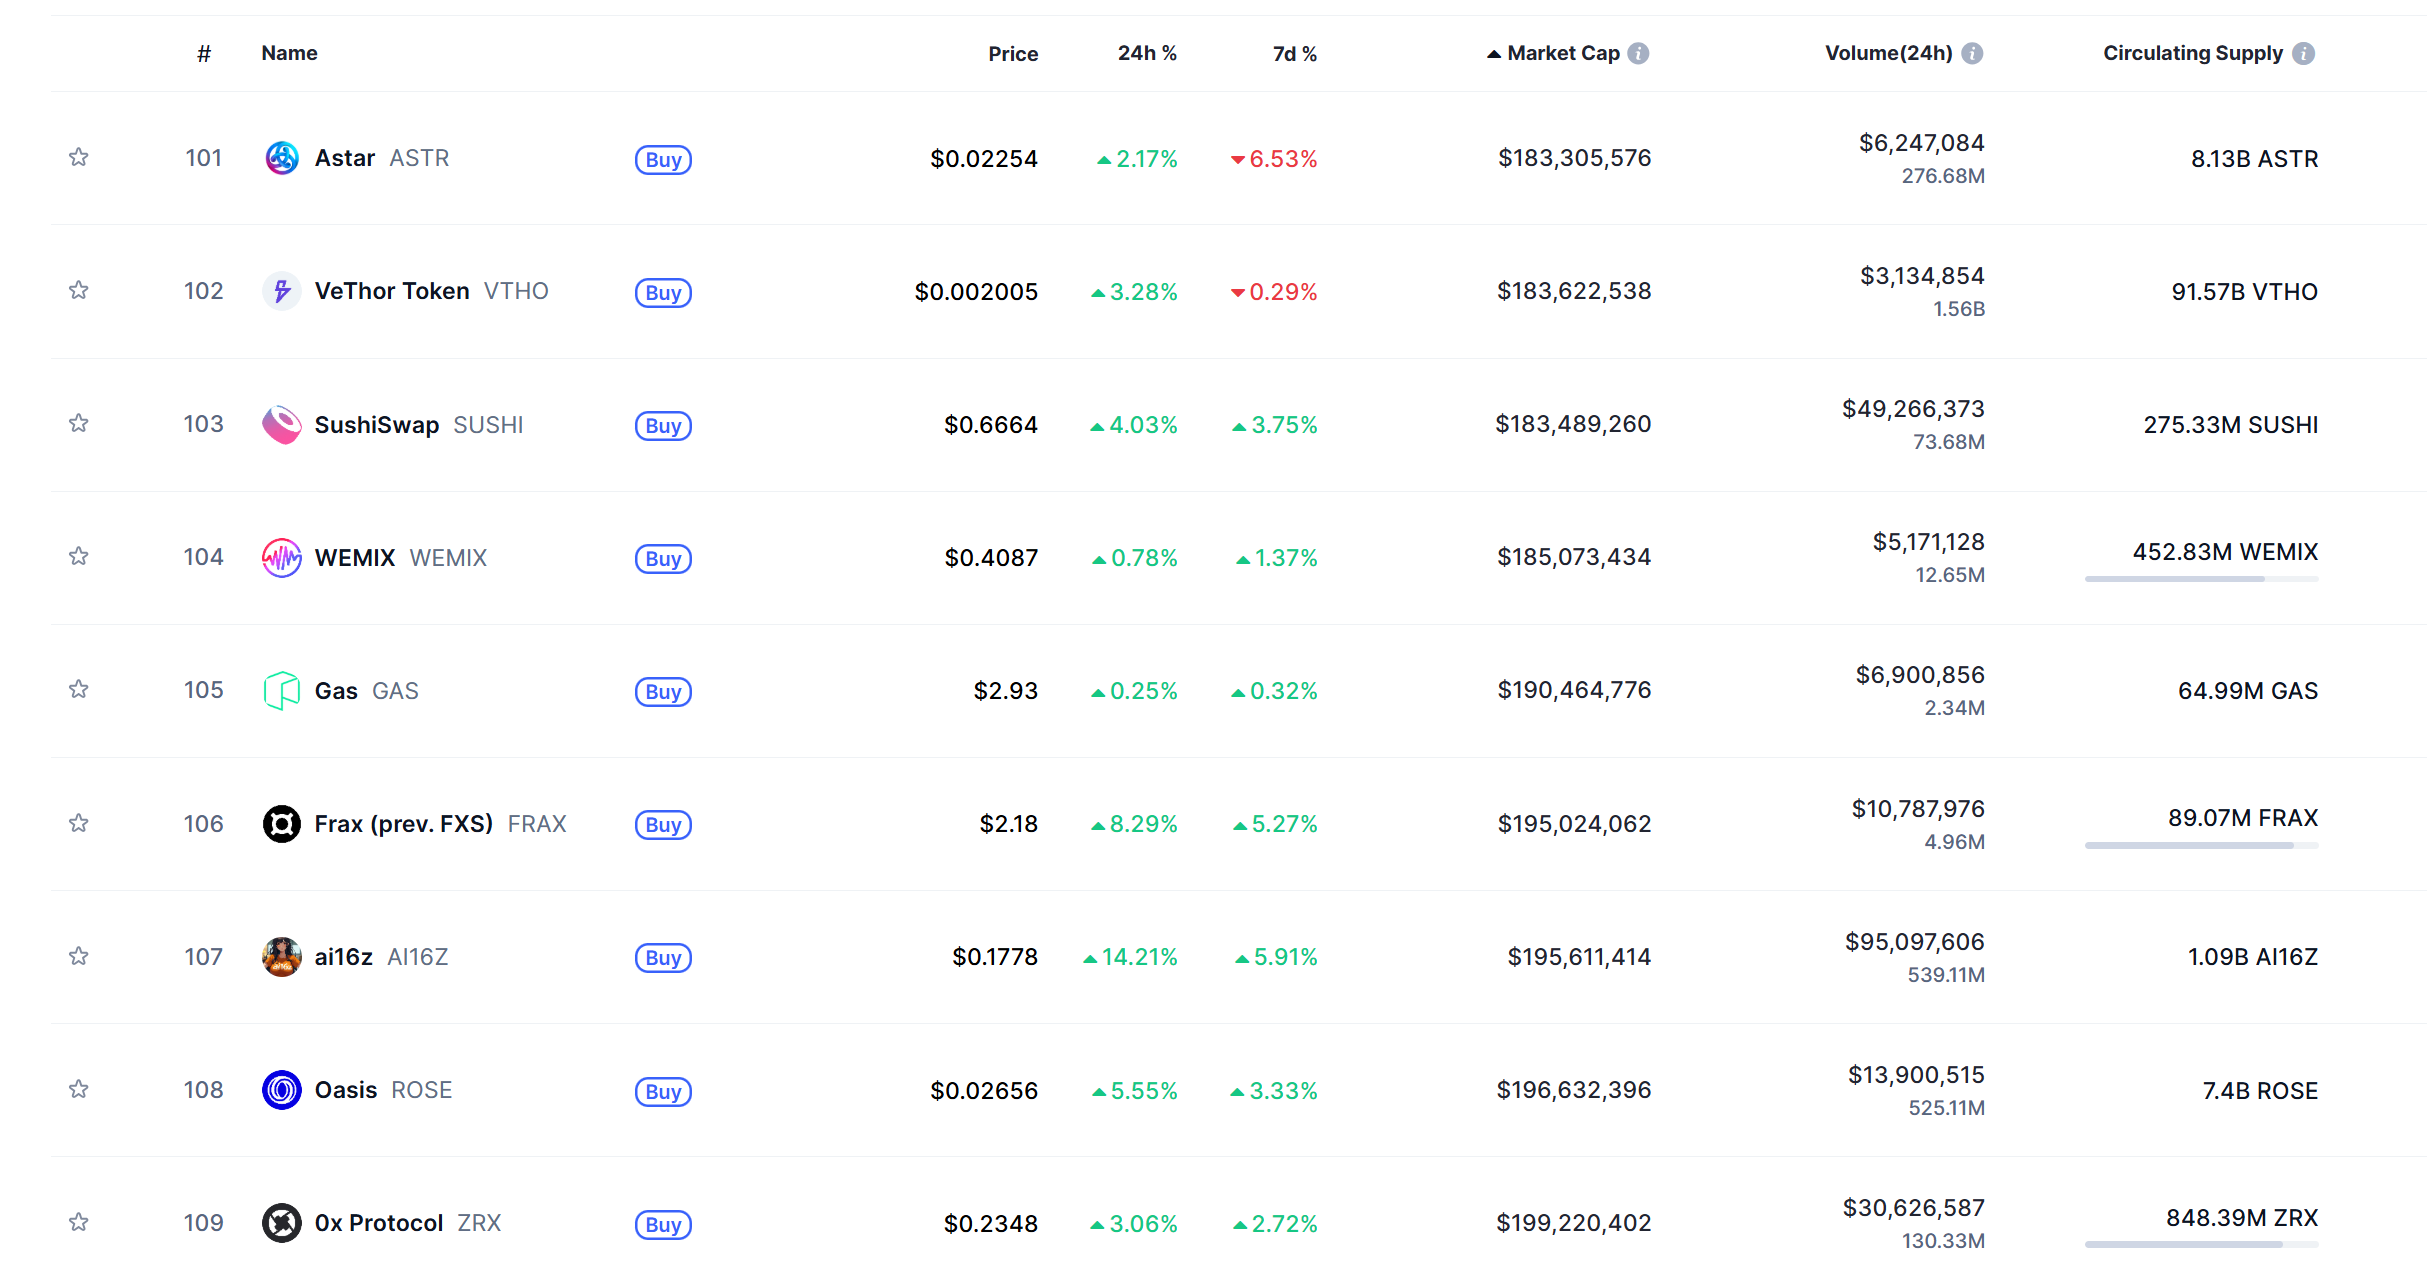Click Gas price $2.93
The height and width of the screenshot is (1285, 2427).
point(1006,691)
